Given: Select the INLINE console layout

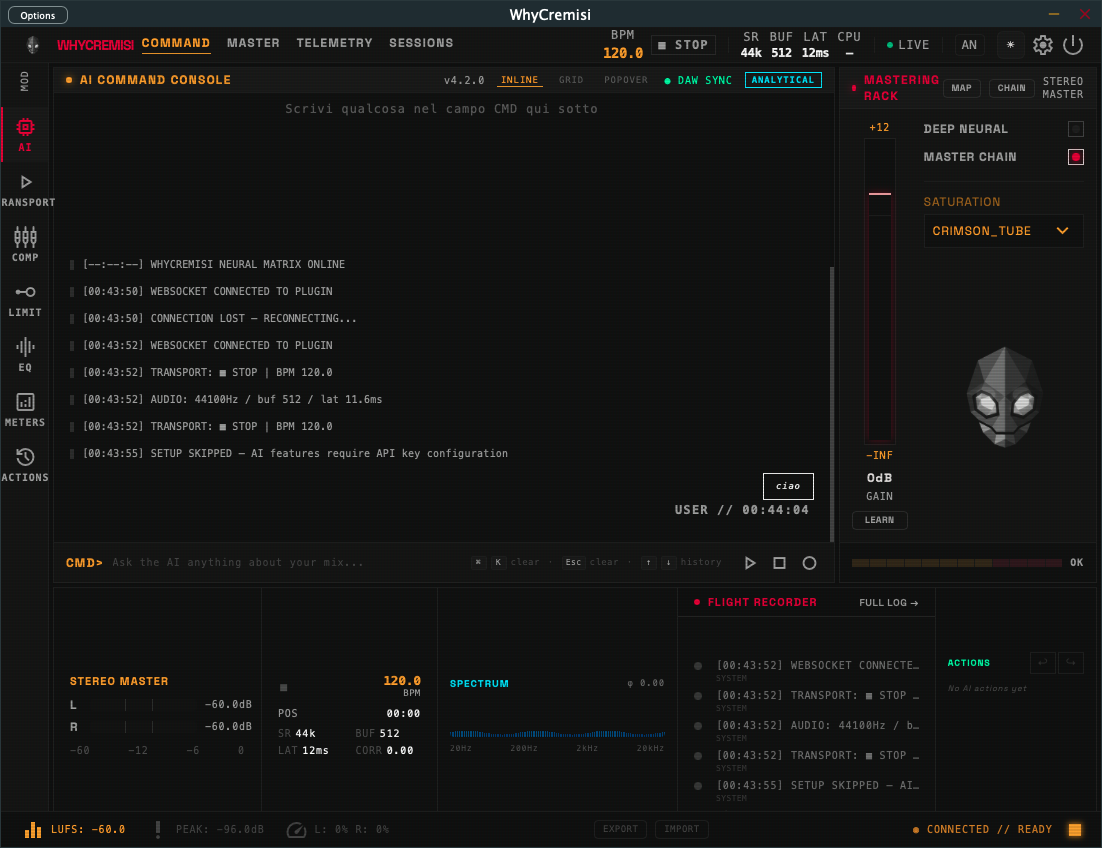Looking at the screenshot, I should pyautogui.click(x=519, y=80).
